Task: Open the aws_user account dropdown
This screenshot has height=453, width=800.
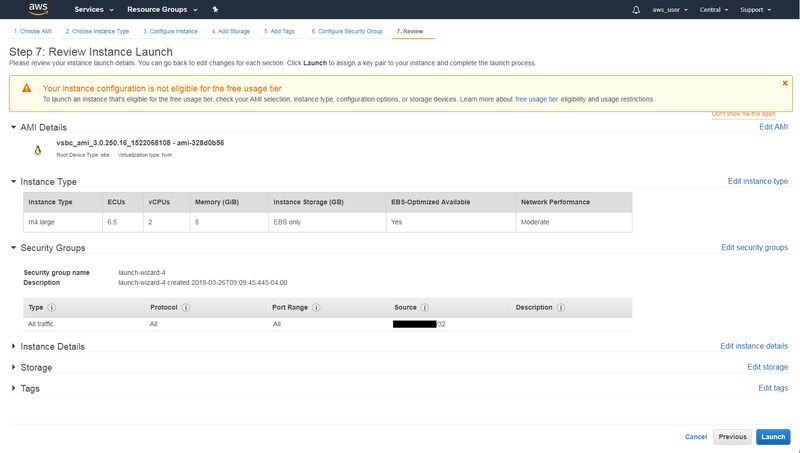Action: click(670, 10)
